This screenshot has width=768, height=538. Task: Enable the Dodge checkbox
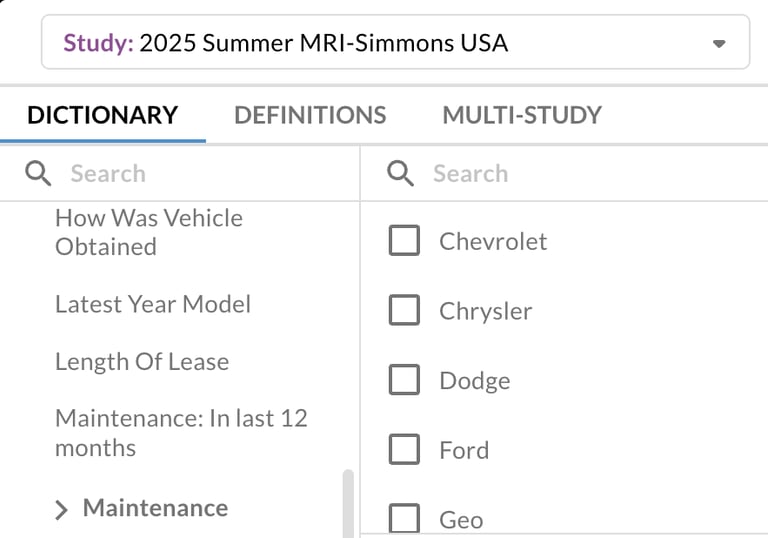pos(404,381)
